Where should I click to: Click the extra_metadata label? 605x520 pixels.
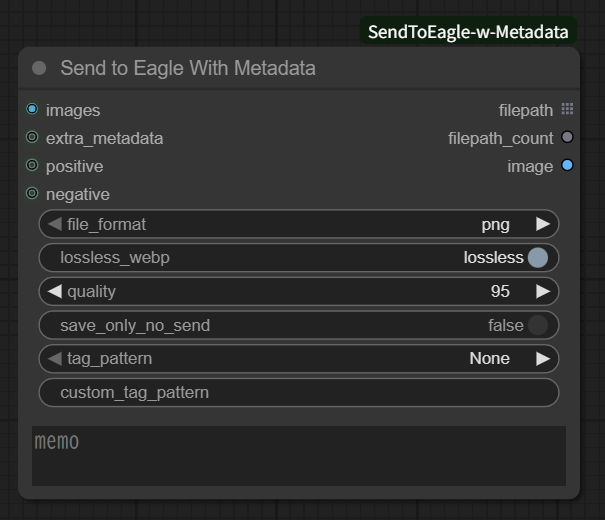105,138
